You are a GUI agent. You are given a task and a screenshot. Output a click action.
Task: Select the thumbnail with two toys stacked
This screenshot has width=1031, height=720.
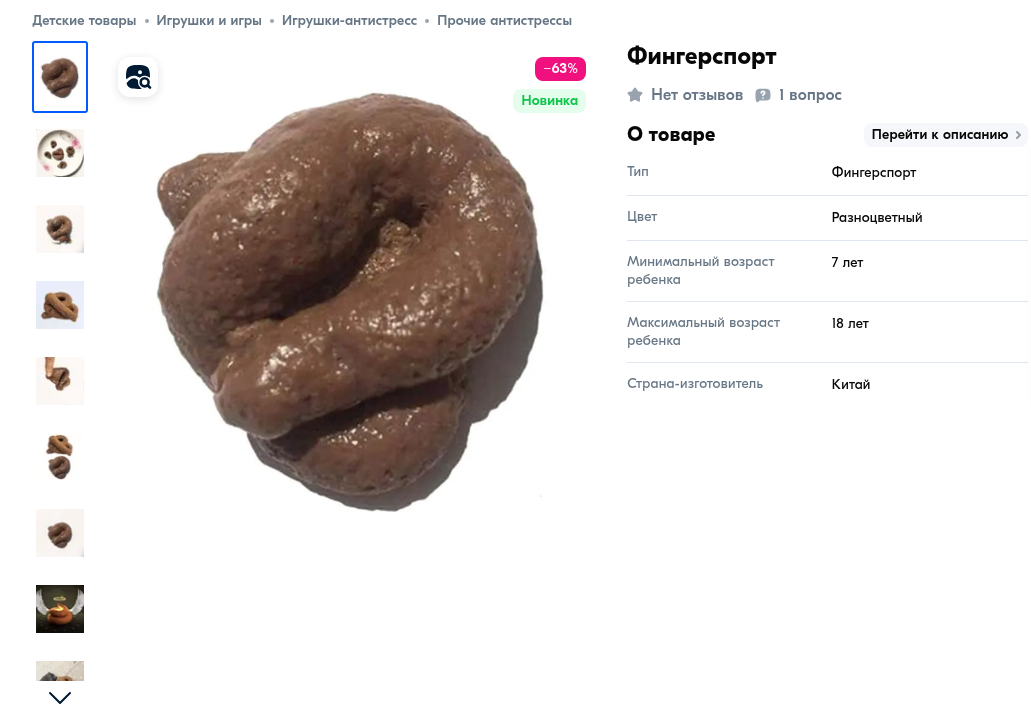coord(60,457)
